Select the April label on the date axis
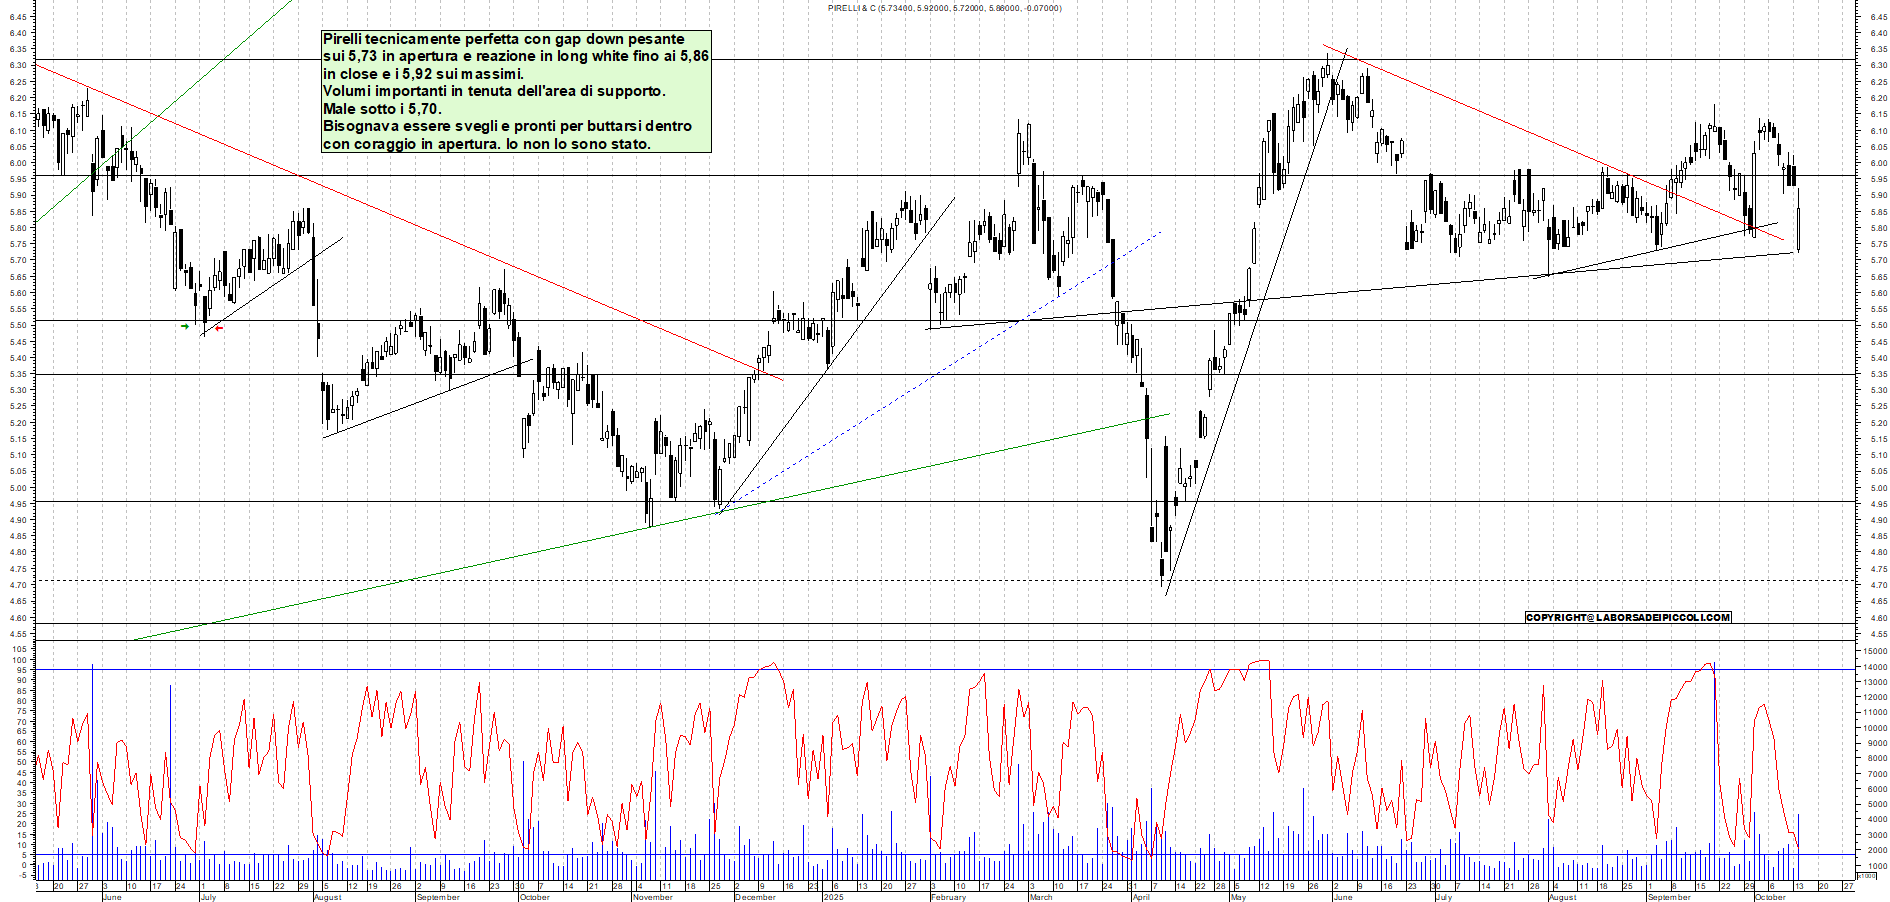The height and width of the screenshot is (902, 1890). (1141, 897)
